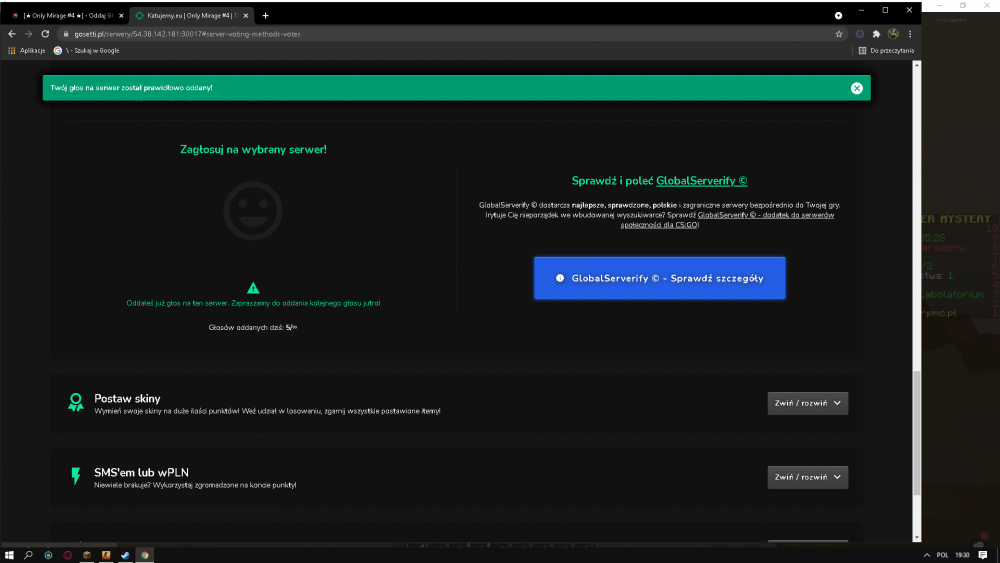Expand the Postaw skiny section
Screen dimensions: 1000x563
point(807,403)
